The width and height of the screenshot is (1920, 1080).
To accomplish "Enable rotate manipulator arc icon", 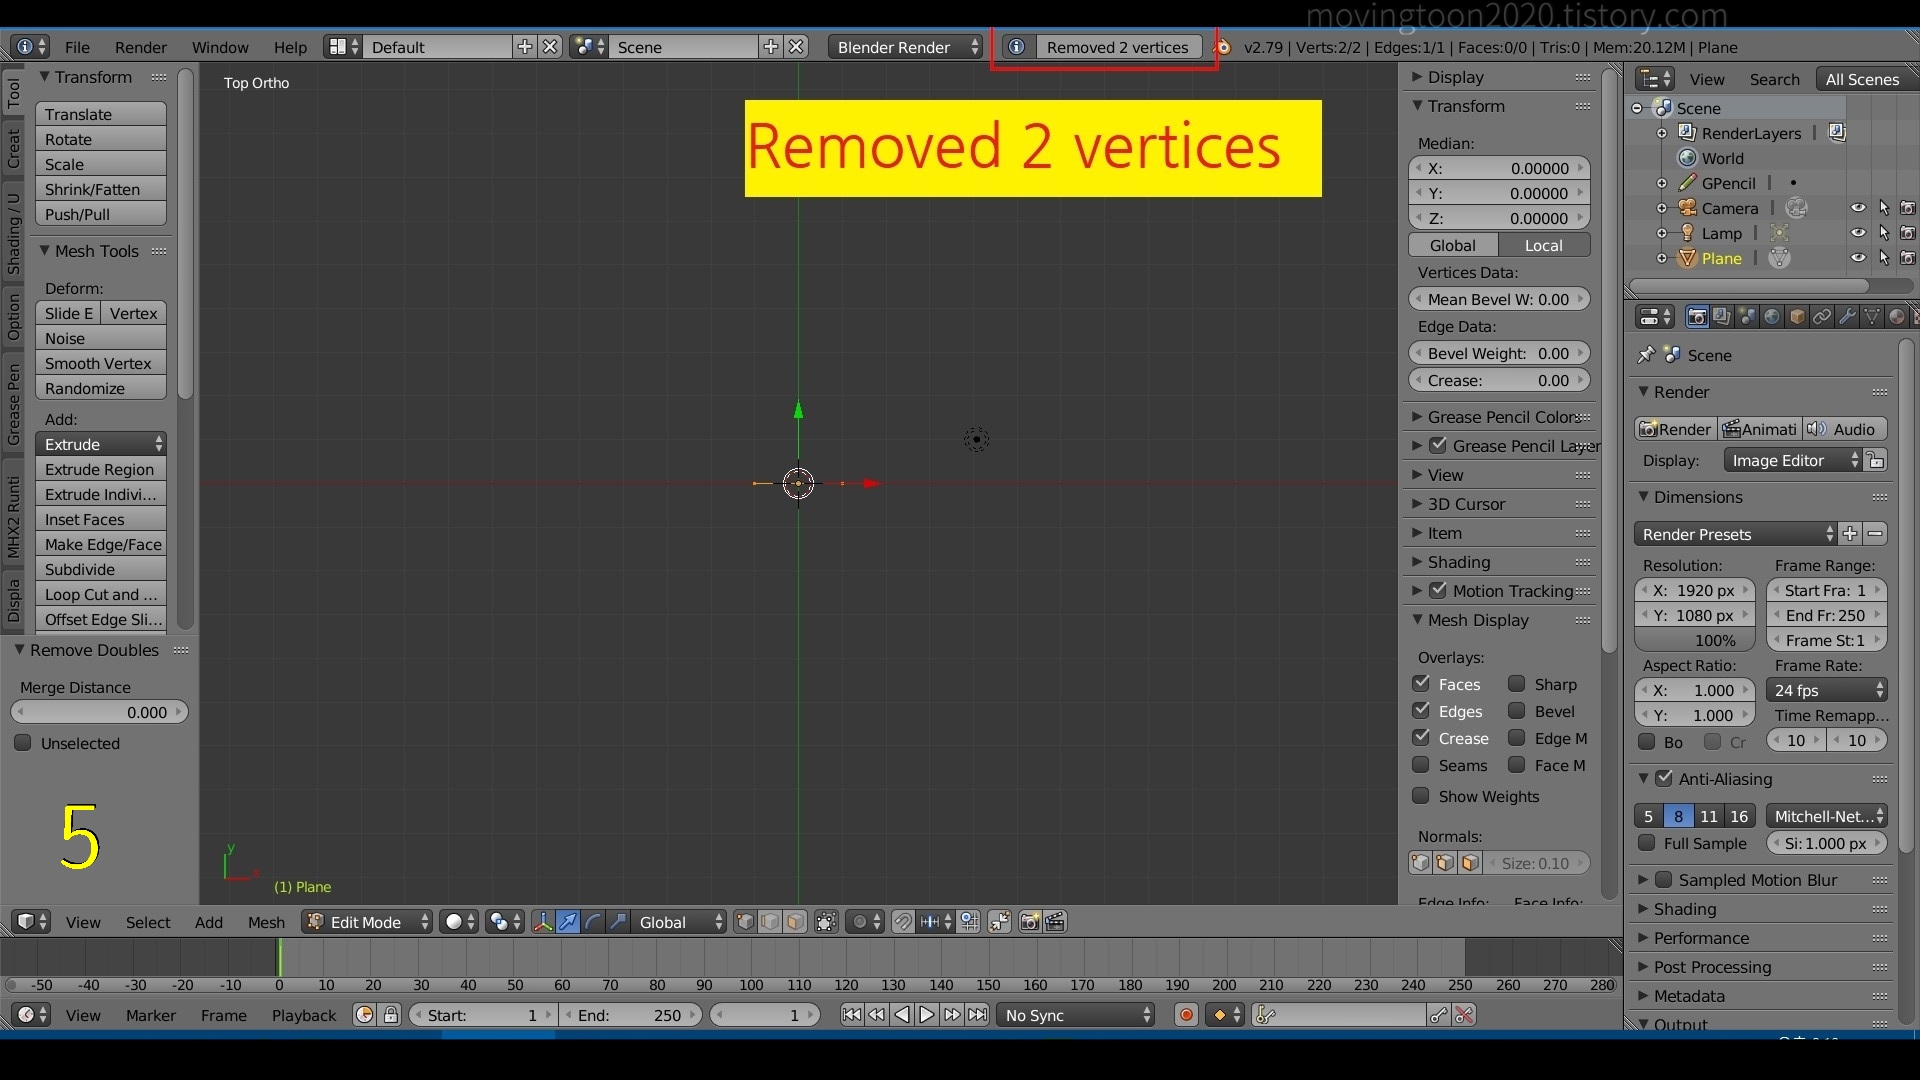I will (x=593, y=922).
